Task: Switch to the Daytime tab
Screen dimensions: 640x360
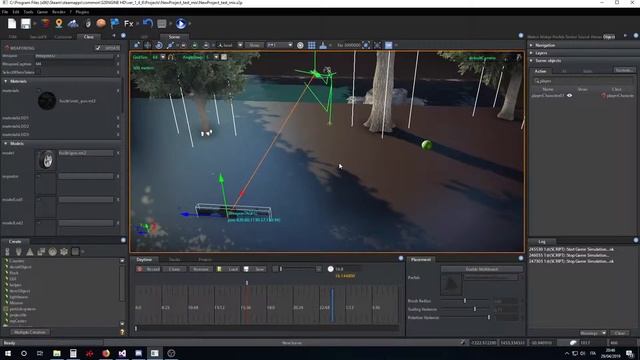Action: 144,260
